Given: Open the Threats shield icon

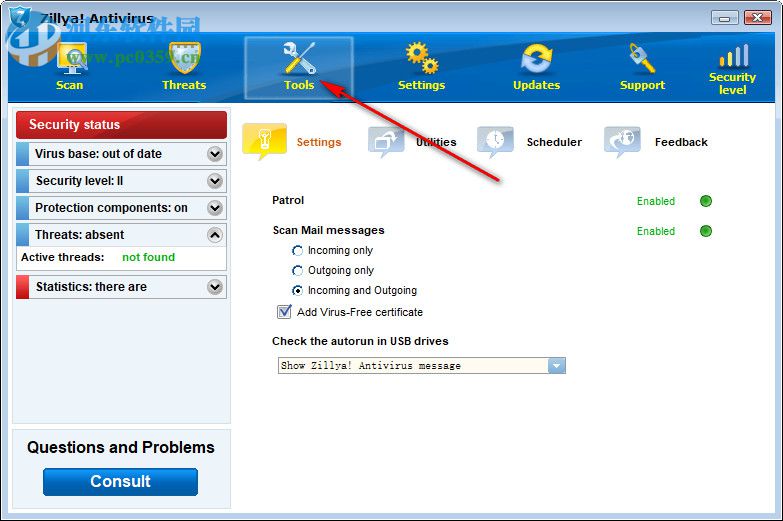Looking at the screenshot, I should pyautogui.click(x=184, y=58).
